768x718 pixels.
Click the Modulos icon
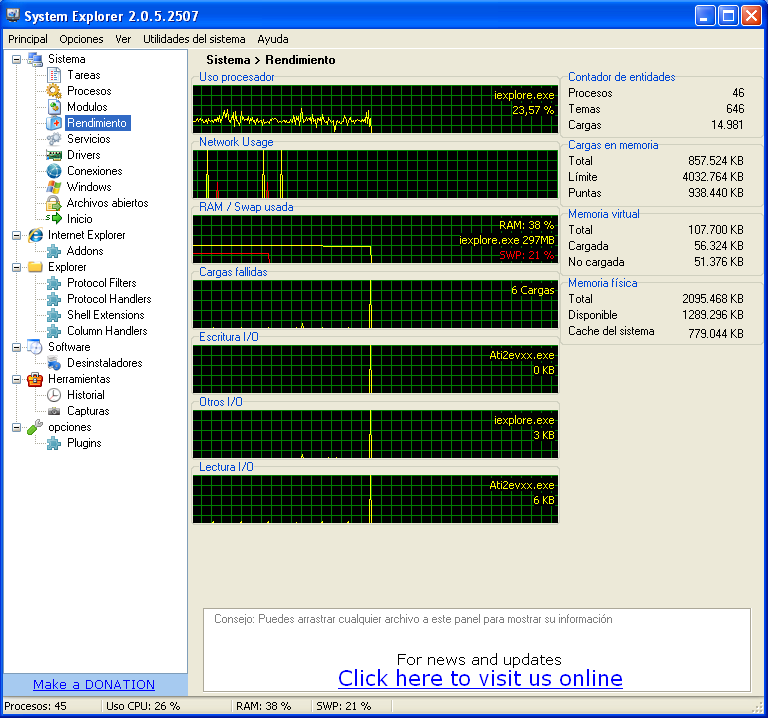coord(54,107)
